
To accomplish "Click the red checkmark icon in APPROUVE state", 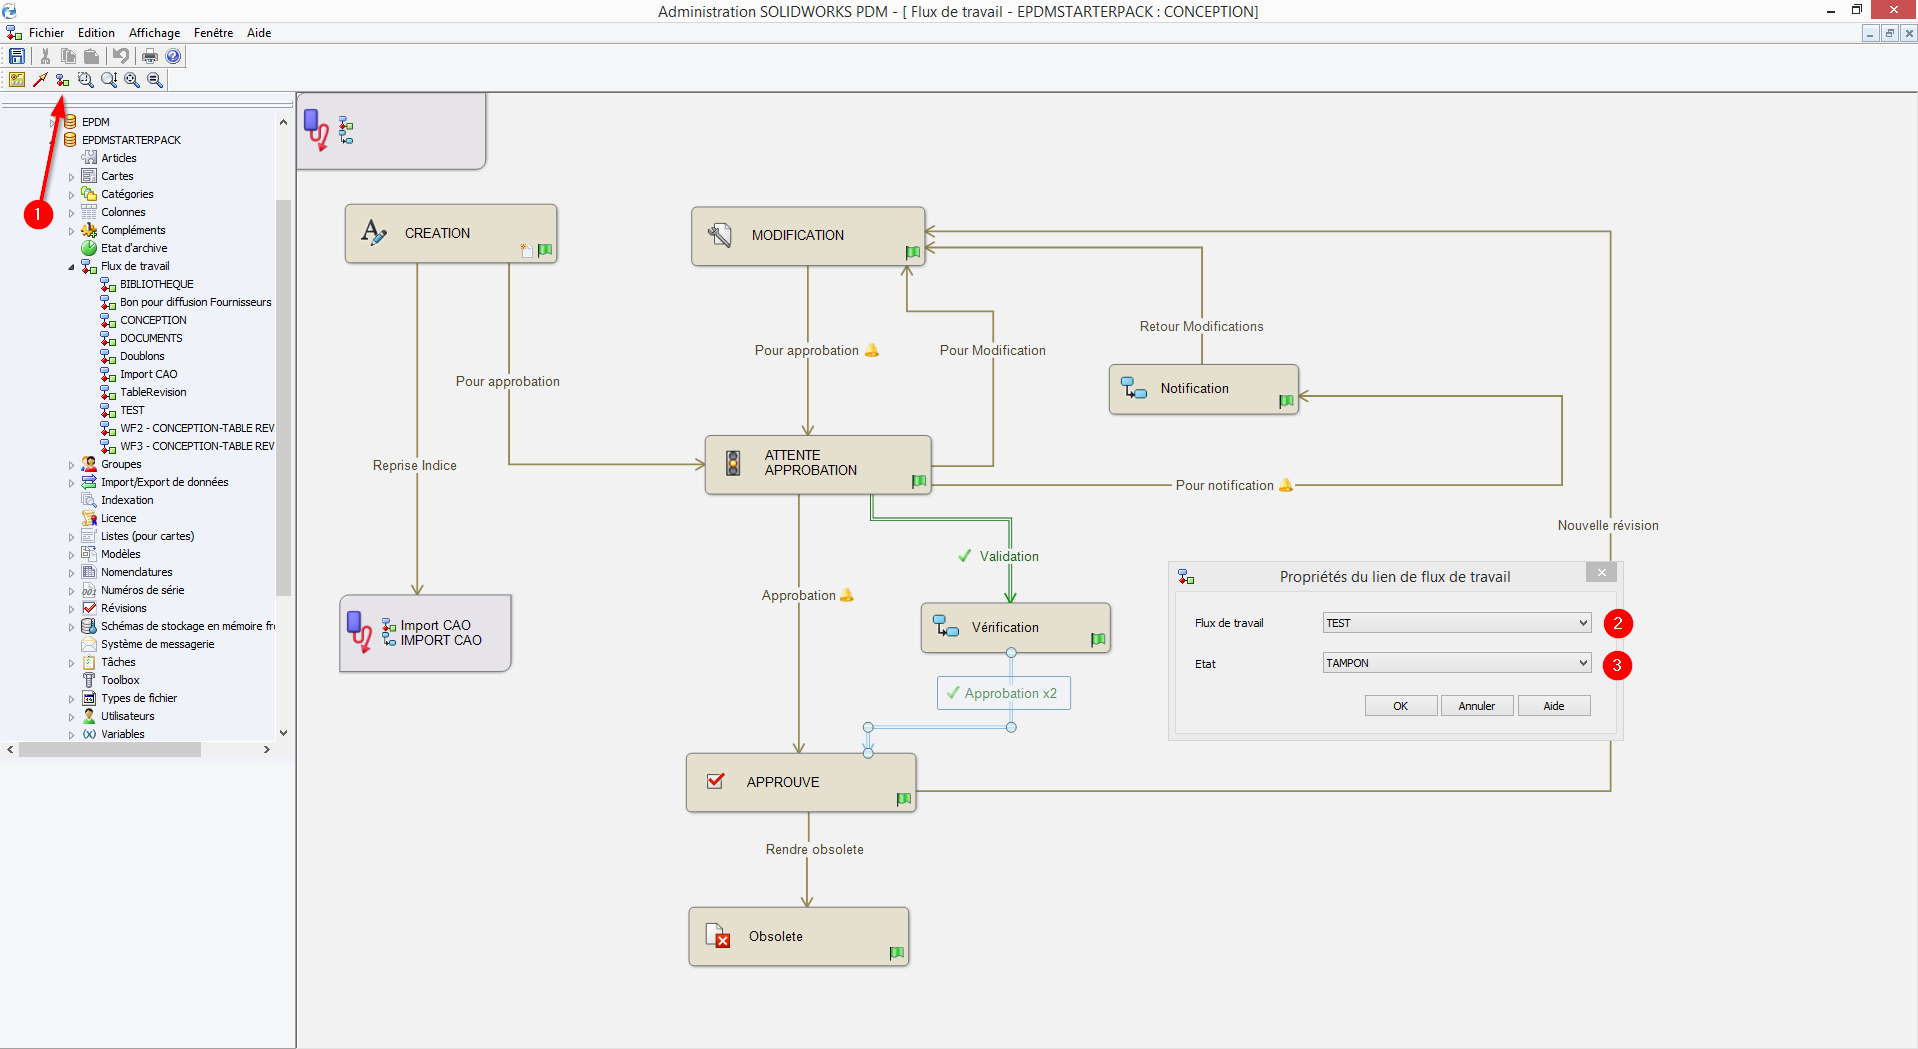I will 716,781.
